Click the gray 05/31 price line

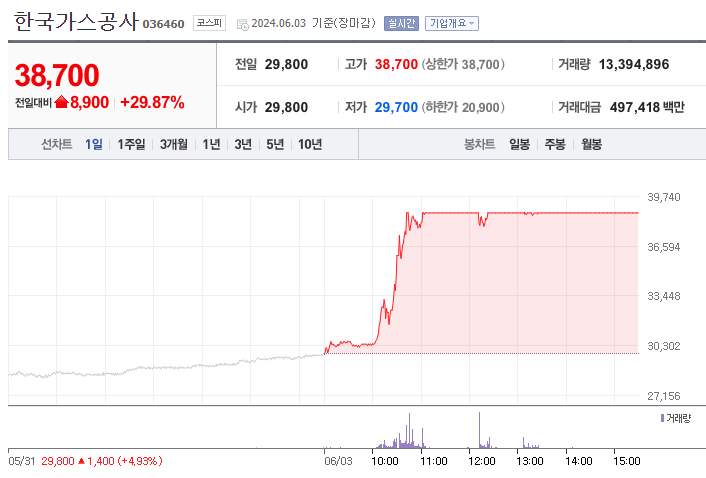[x=167, y=367]
